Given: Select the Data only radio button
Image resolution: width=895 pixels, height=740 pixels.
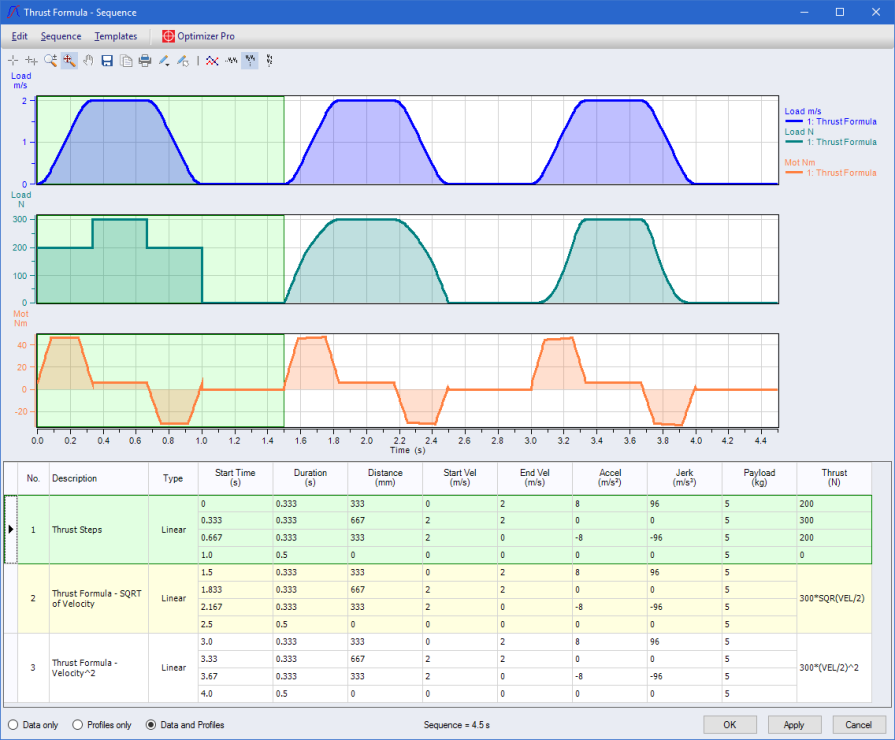Looking at the screenshot, I should 13,725.
